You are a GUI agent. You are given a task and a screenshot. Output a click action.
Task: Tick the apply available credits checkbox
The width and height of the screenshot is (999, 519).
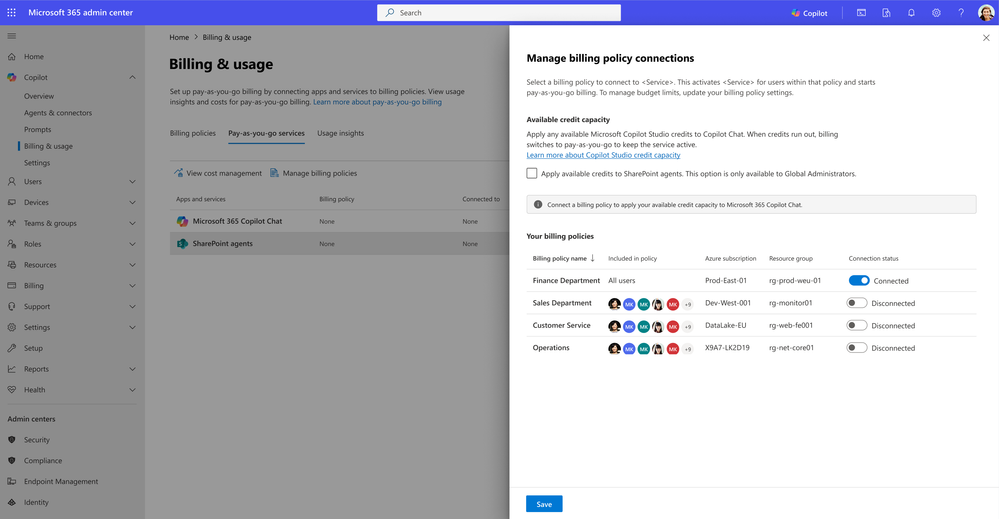click(532, 173)
